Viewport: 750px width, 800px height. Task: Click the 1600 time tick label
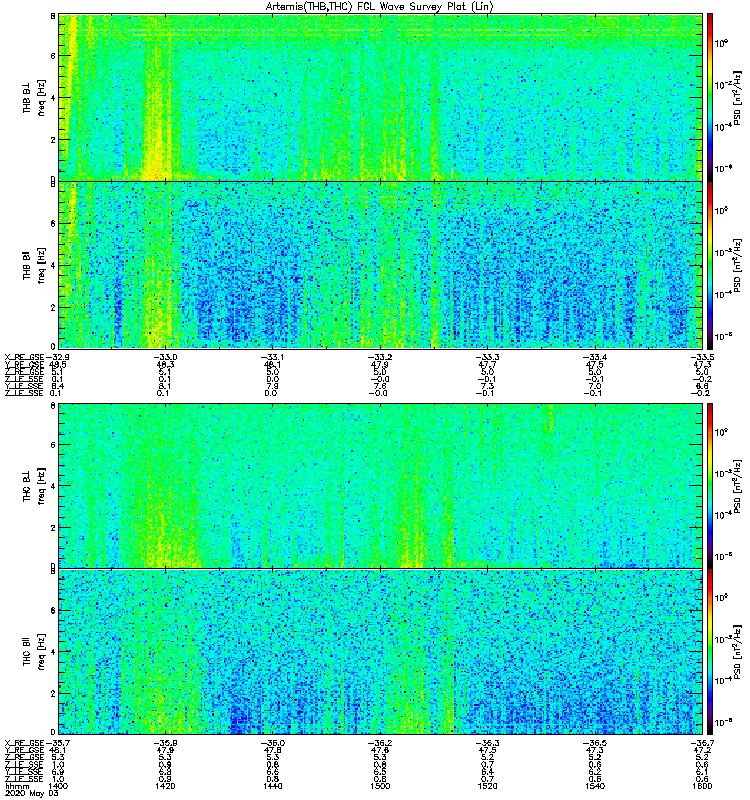coord(702,786)
